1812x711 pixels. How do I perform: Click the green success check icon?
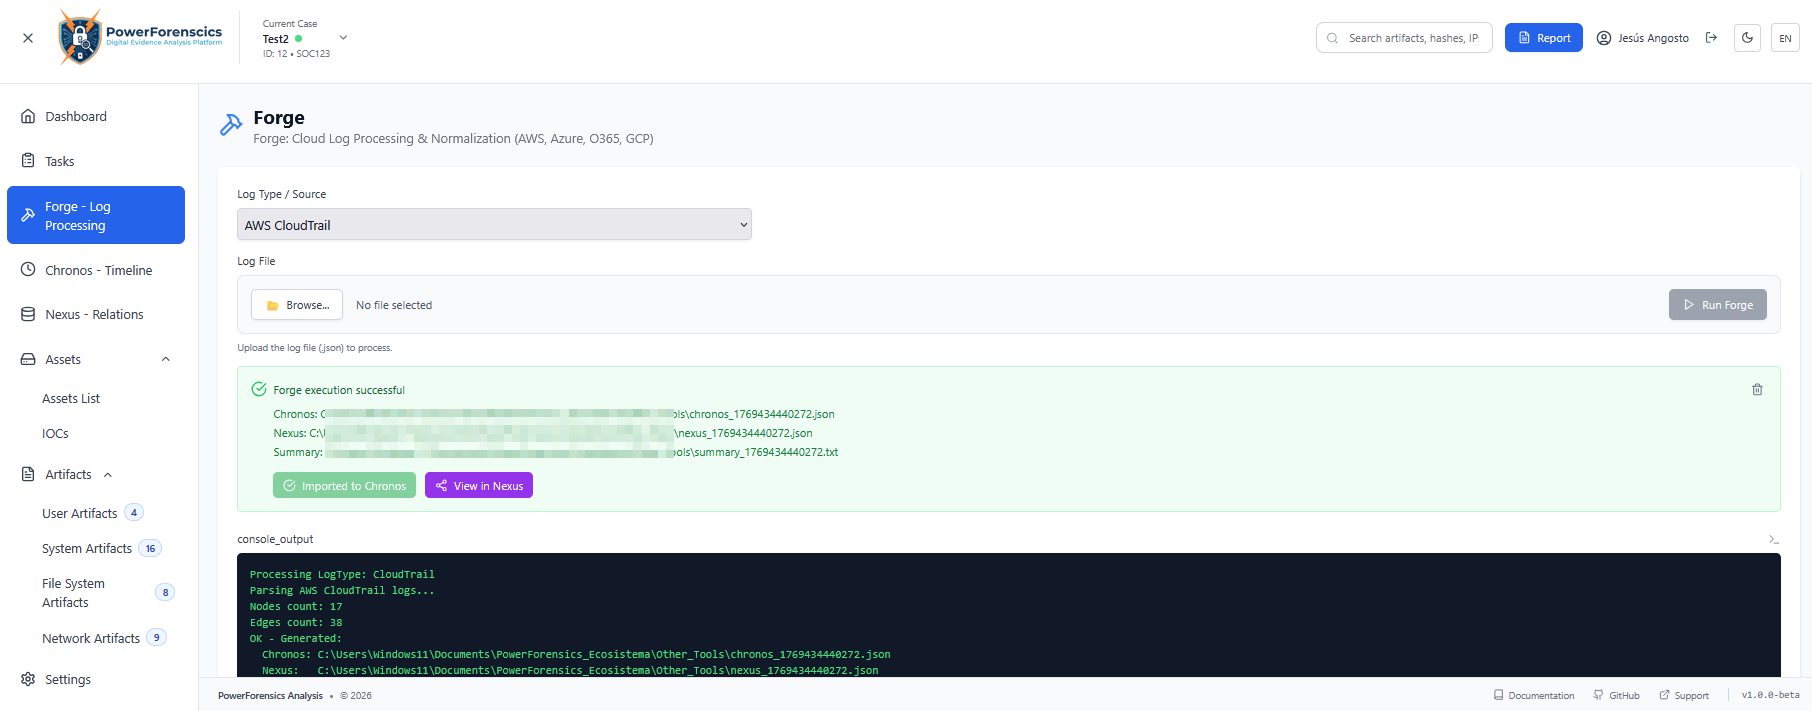point(259,389)
